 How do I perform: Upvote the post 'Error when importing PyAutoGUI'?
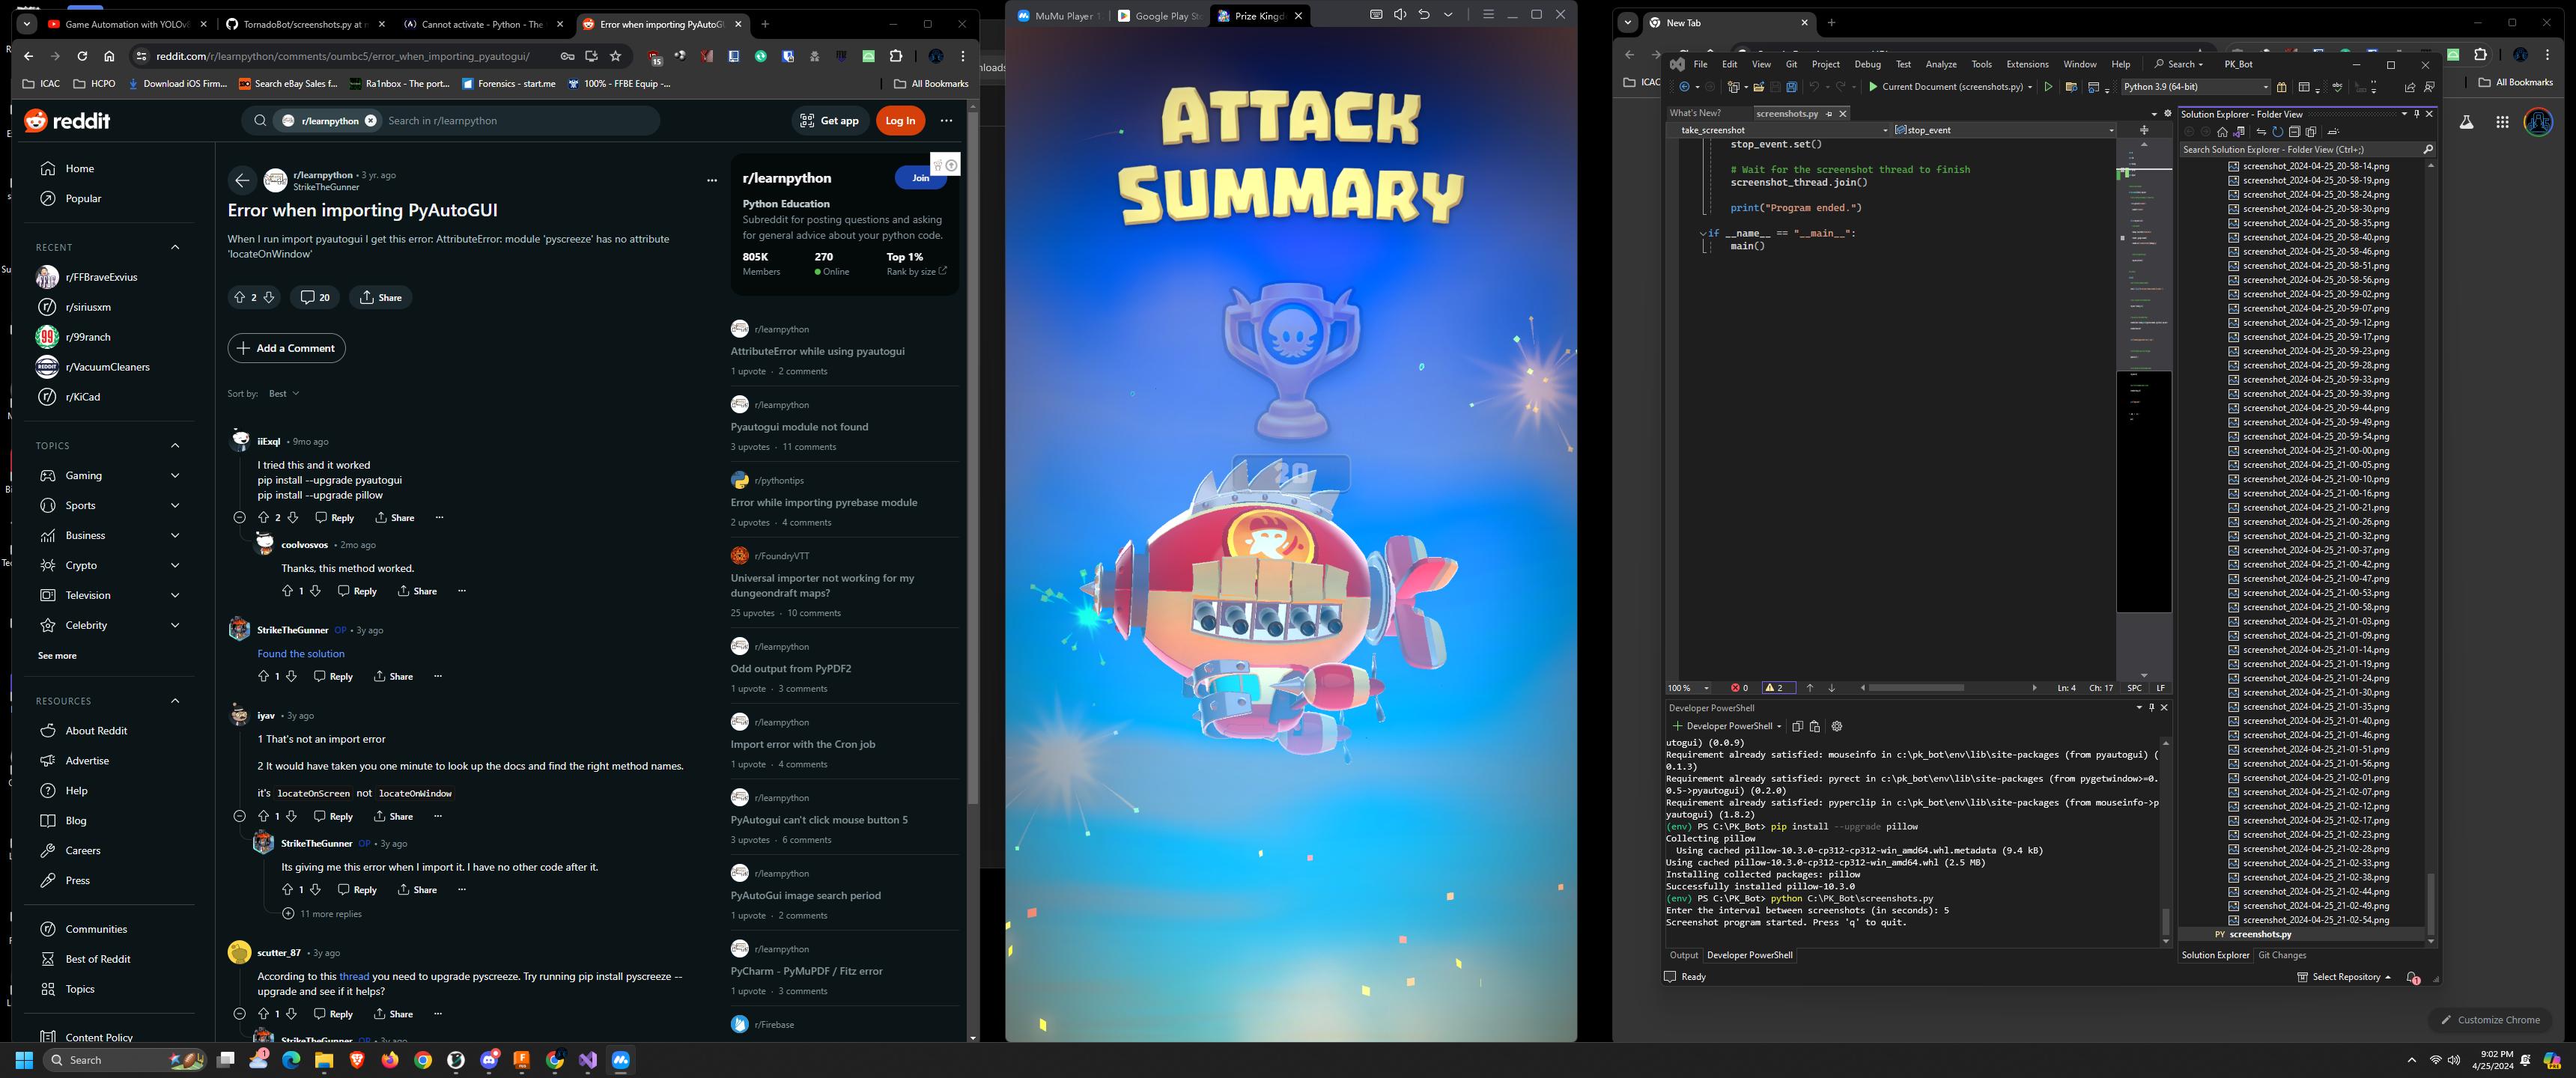239,297
